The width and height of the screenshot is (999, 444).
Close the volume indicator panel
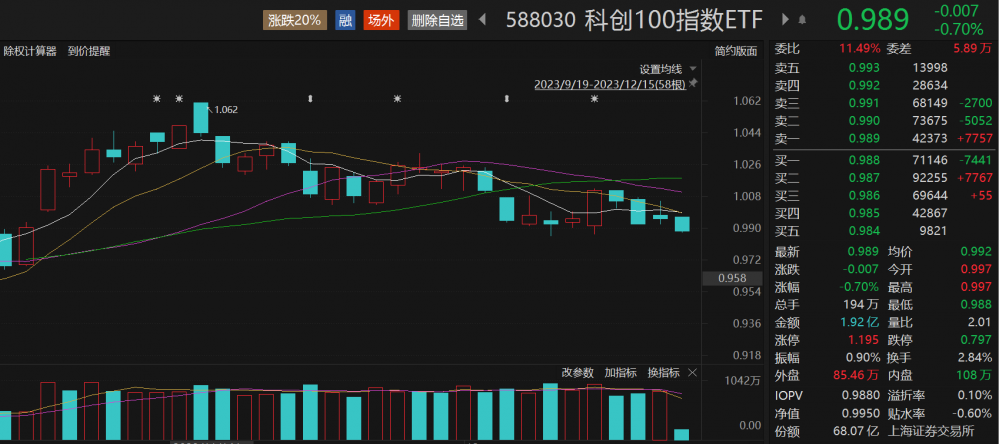click(x=688, y=372)
